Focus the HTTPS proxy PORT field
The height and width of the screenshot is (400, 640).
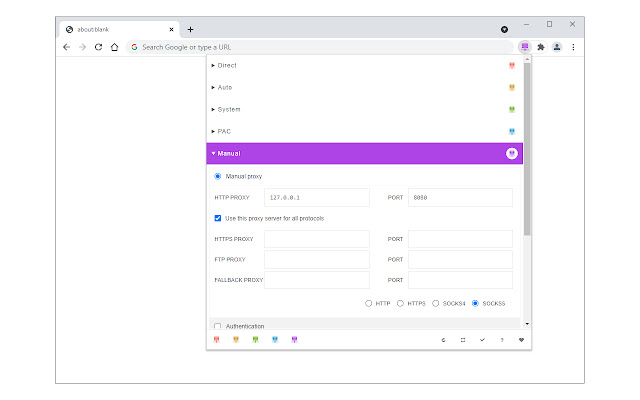point(460,239)
